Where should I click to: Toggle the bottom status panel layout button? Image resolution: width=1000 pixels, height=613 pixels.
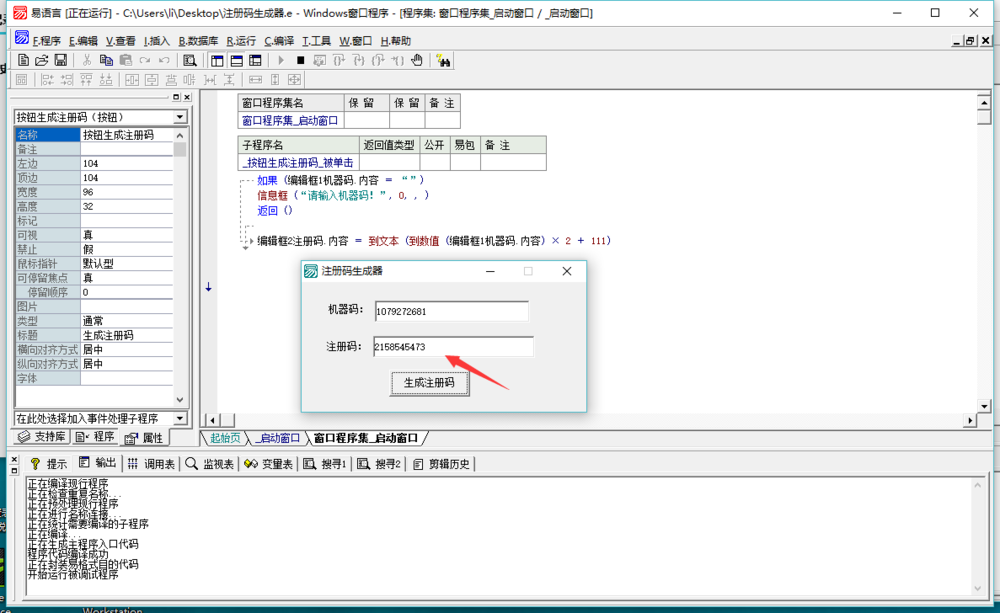pyautogui.click(x=237, y=61)
